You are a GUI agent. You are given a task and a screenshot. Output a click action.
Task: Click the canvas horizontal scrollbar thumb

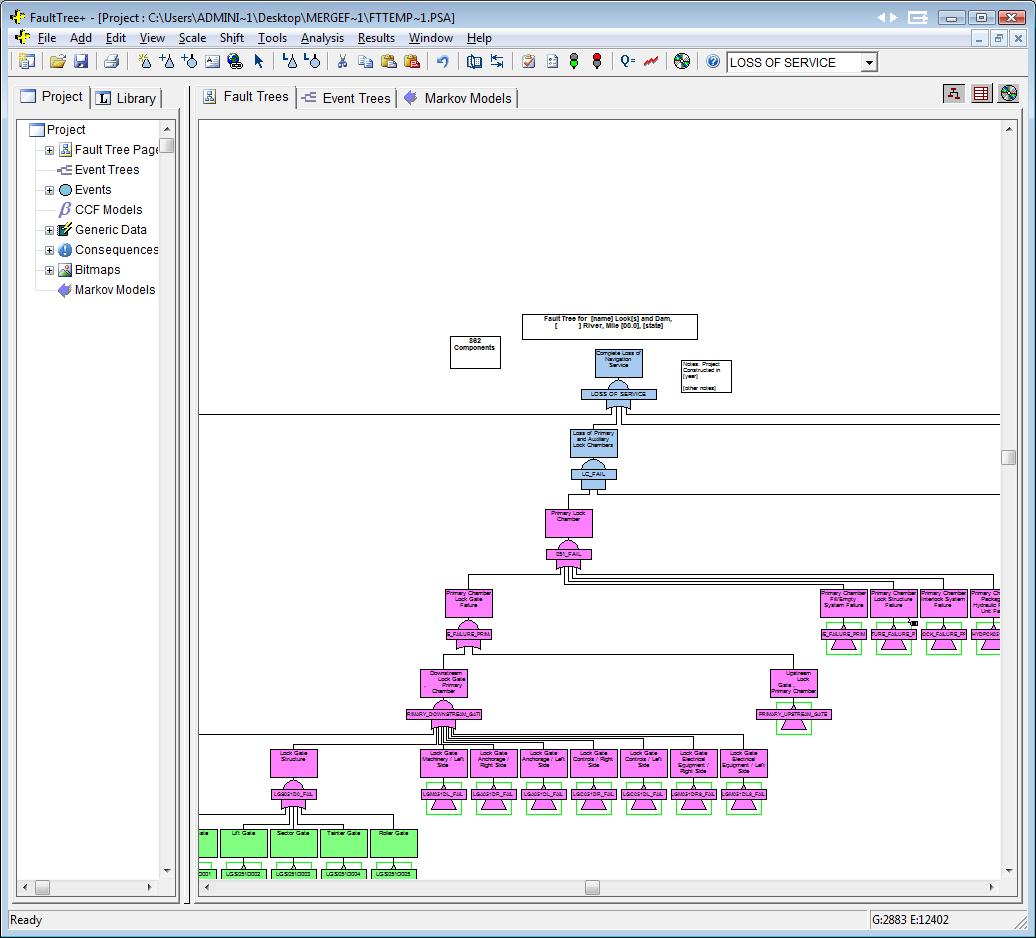coord(593,887)
